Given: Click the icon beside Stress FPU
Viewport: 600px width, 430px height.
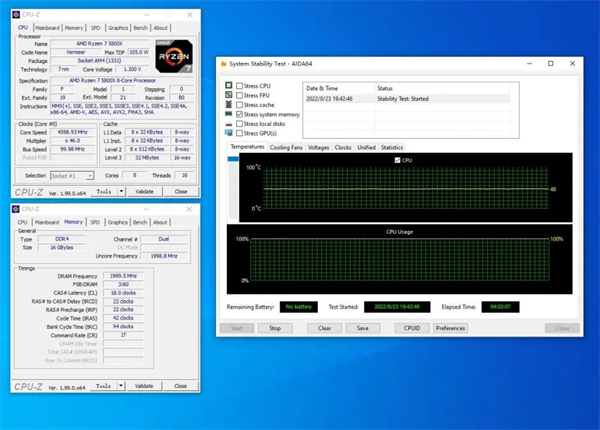Looking at the screenshot, I should [228, 96].
